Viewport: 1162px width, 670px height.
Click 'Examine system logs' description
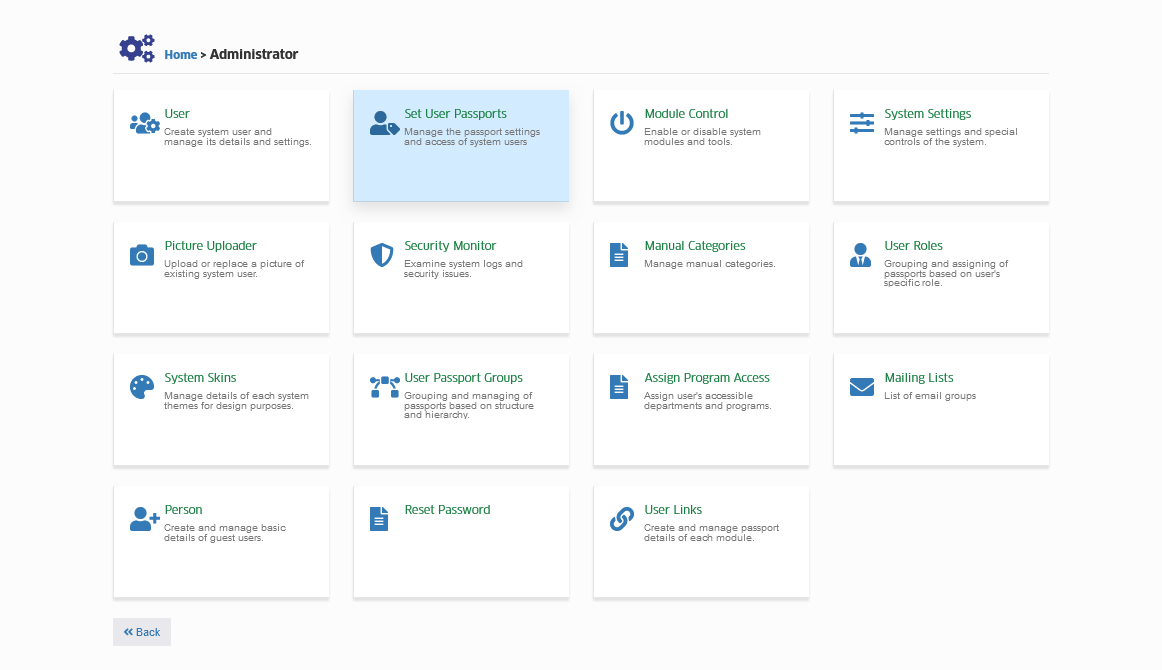[x=463, y=269]
